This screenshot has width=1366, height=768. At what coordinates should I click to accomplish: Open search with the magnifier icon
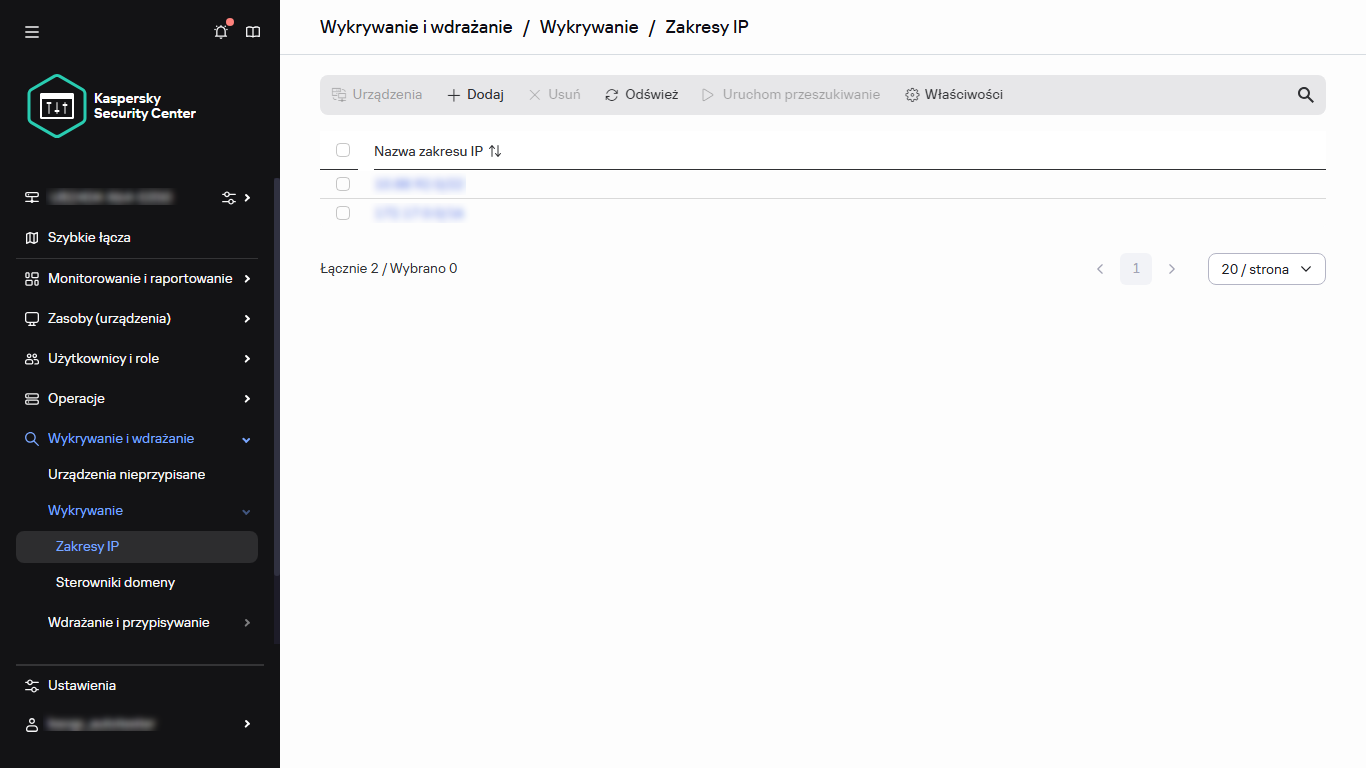pyautogui.click(x=1305, y=94)
